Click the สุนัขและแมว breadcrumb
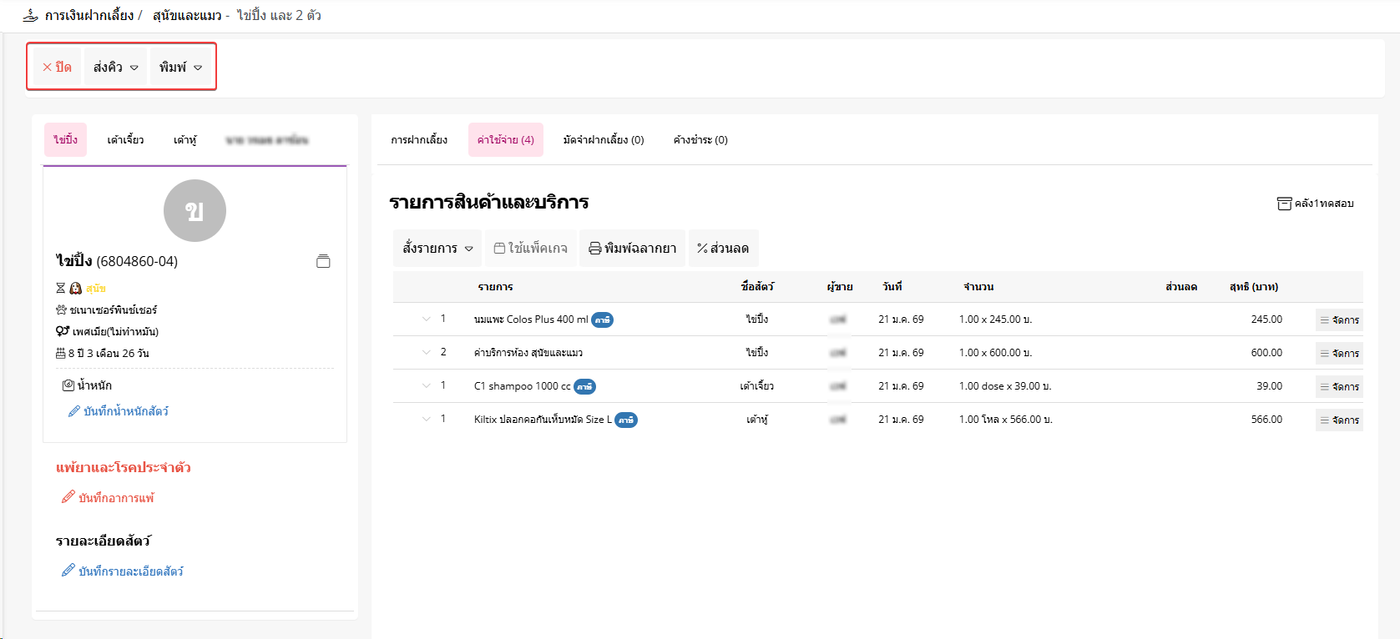The image size is (1400, 639). point(188,16)
